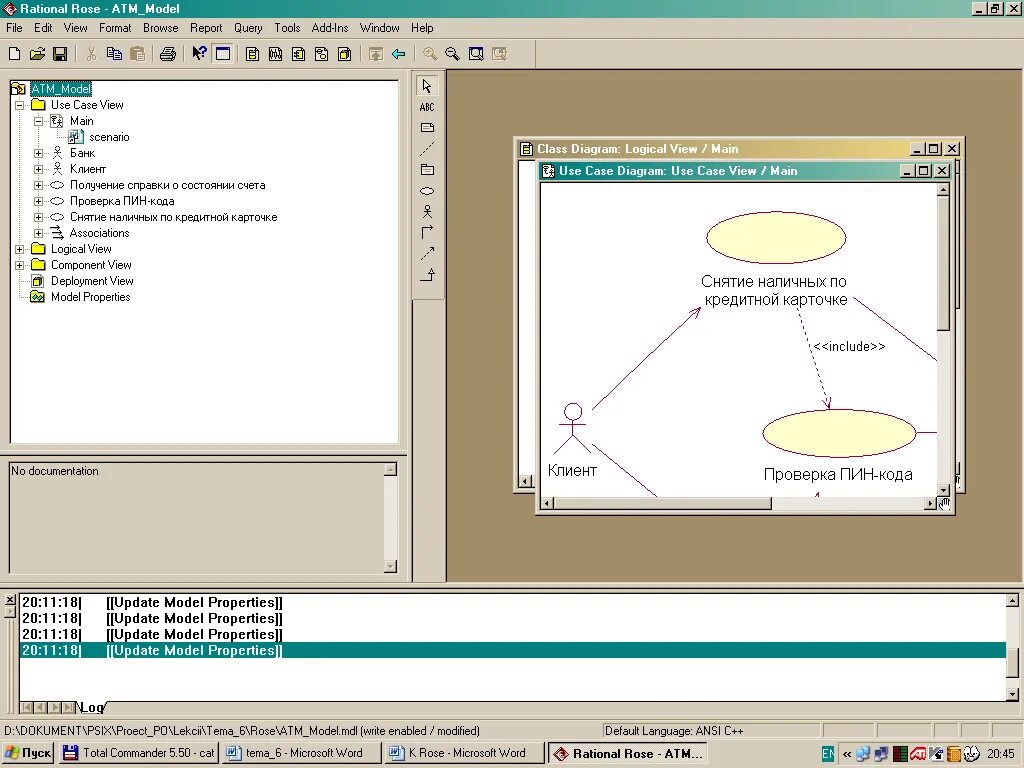
Task: Select the Package tool in toolbox
Action: (x=427, y=170)
